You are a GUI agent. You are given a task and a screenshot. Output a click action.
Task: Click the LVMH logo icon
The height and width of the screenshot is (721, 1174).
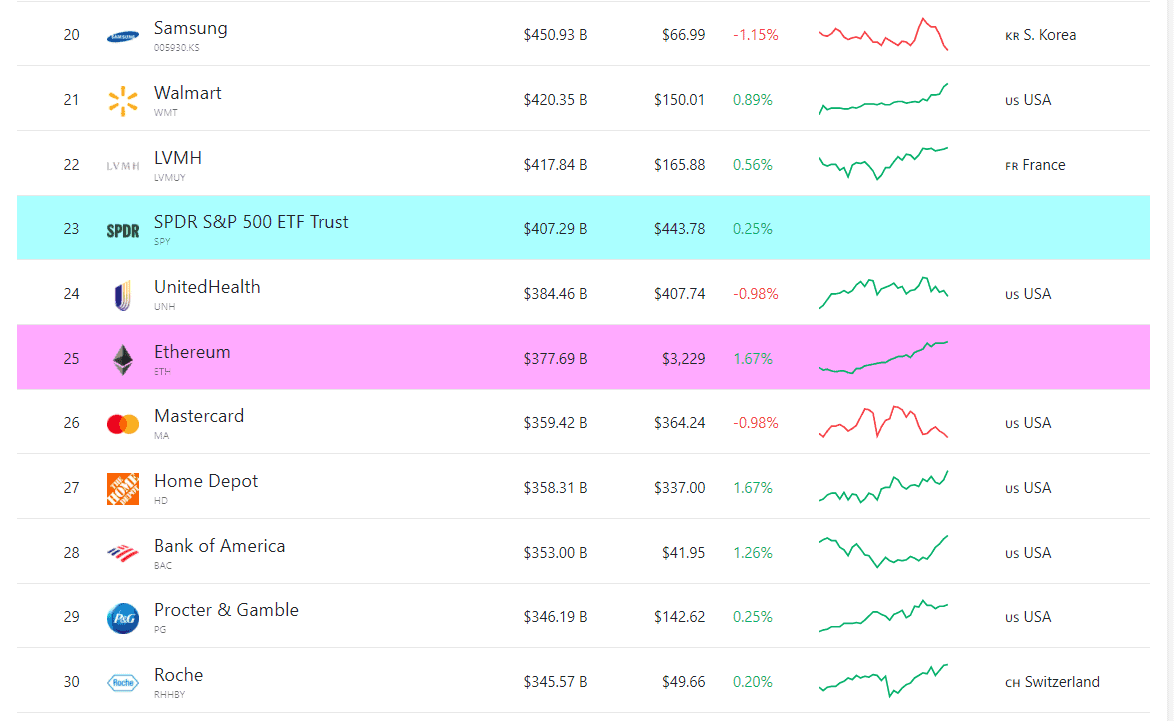pos(123,166)
